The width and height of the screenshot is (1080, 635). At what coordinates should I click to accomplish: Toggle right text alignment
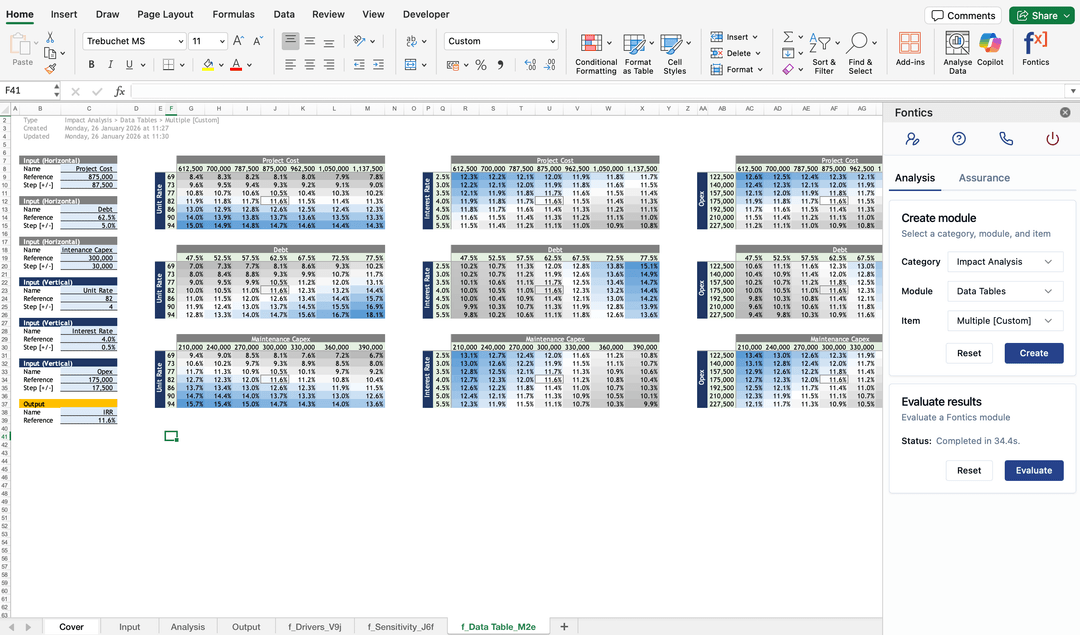pyautogui.click(x=329, y=65)
